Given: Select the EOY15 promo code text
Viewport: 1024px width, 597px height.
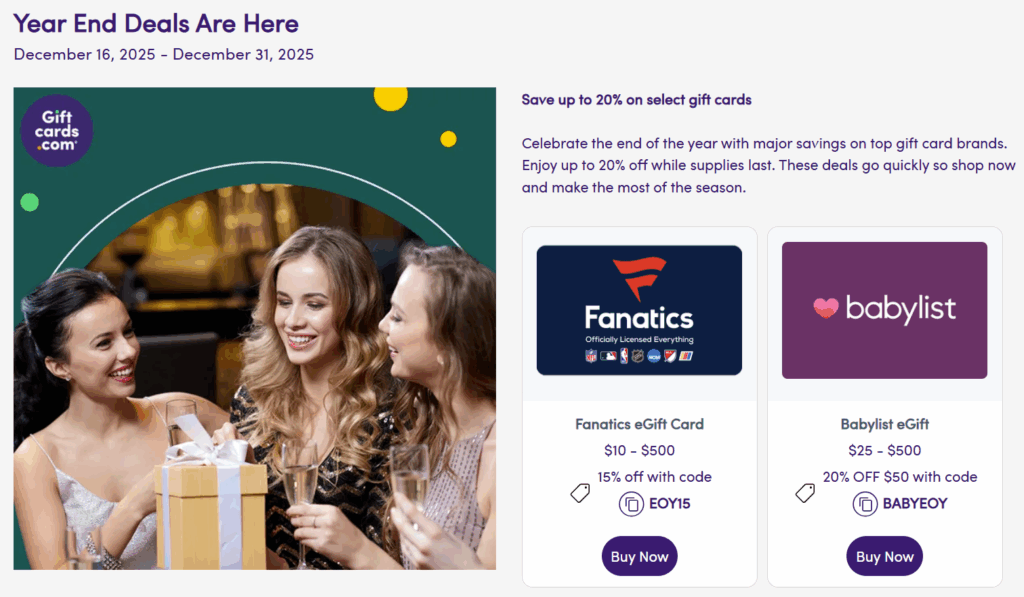Looking at the screenshot, I should pyautogui.click(x=670, y=504).
